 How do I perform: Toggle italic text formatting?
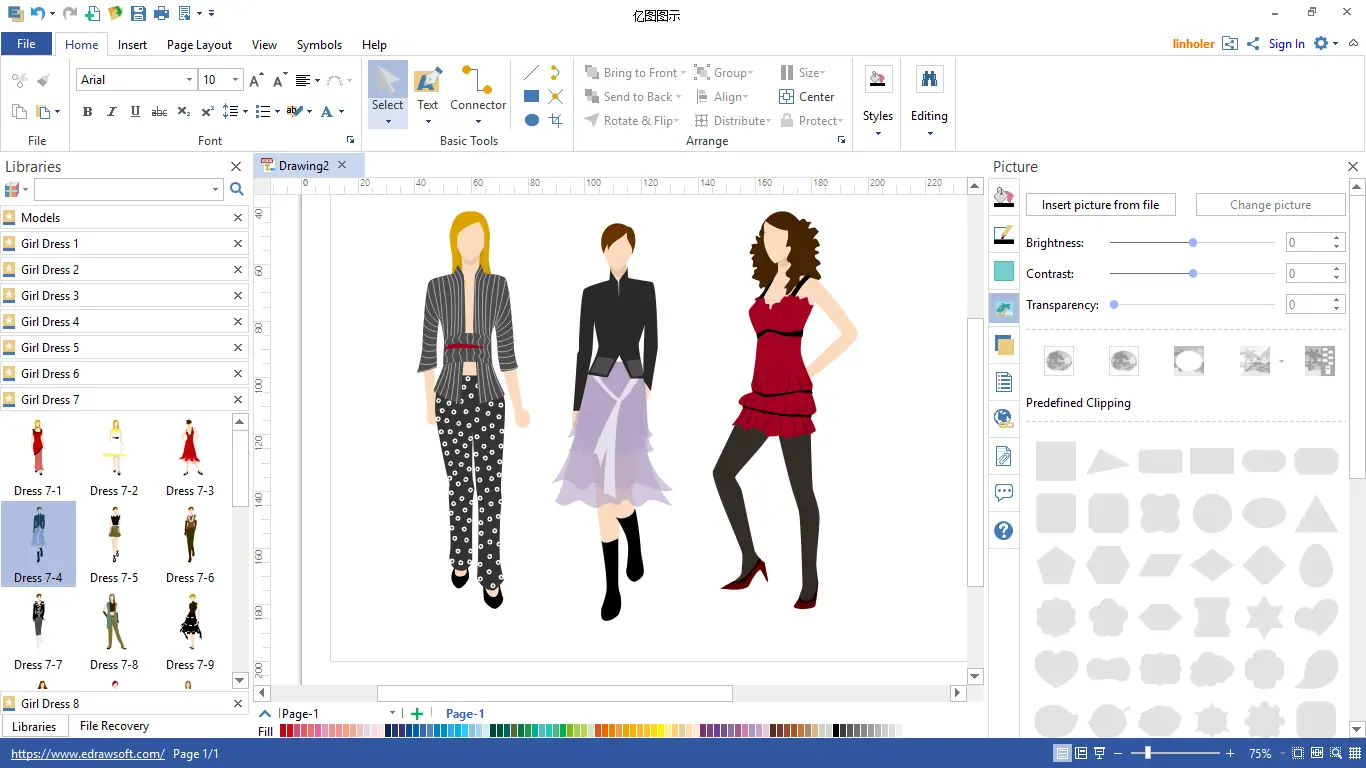click(111, 112)
